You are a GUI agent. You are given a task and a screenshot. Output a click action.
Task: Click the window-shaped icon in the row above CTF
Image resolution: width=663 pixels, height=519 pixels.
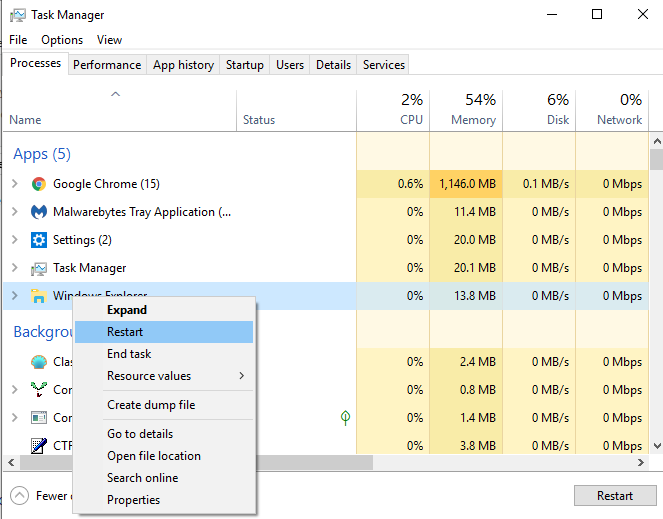pyautogui.click(x=39, y=418)
